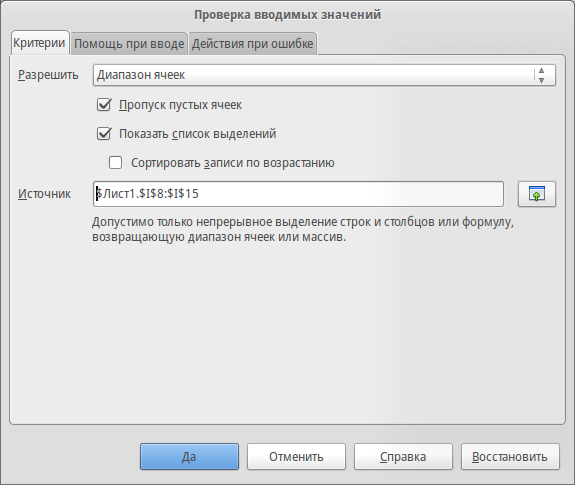Click inside the Источник range input field
This screenshot has width=575, height=485.
click(x=298, y=194)
